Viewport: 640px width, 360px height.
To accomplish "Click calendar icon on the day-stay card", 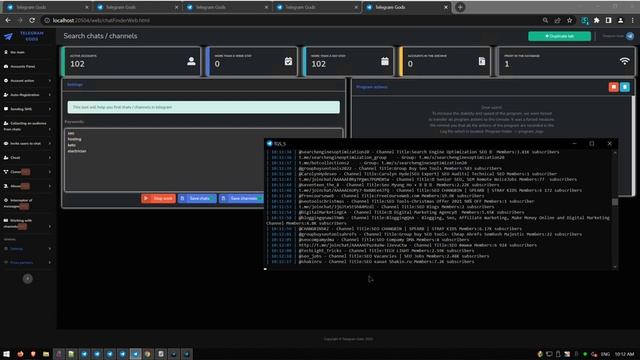I will coord(384,61).
